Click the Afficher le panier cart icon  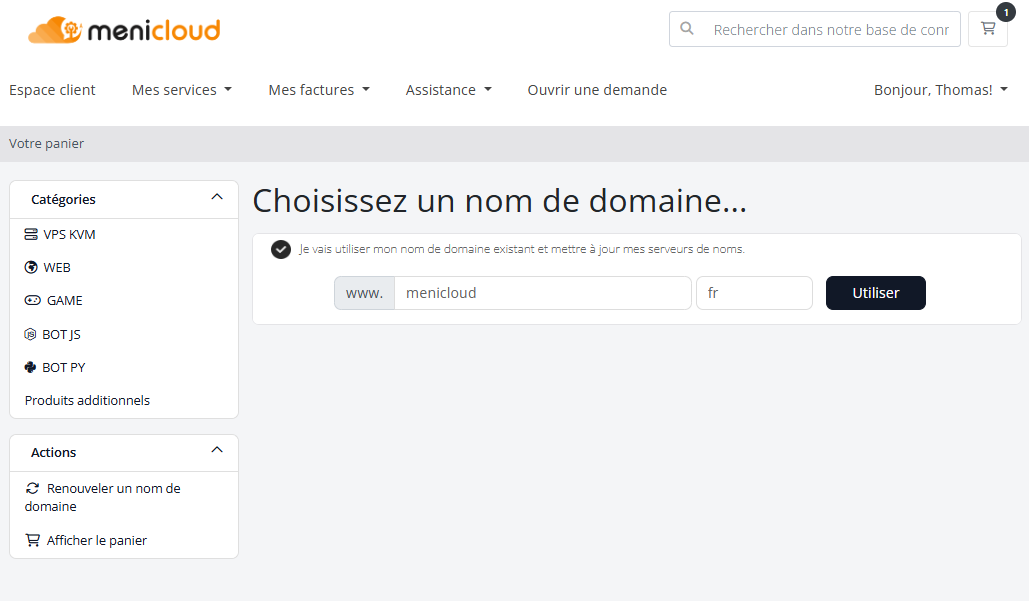point(32,540)
